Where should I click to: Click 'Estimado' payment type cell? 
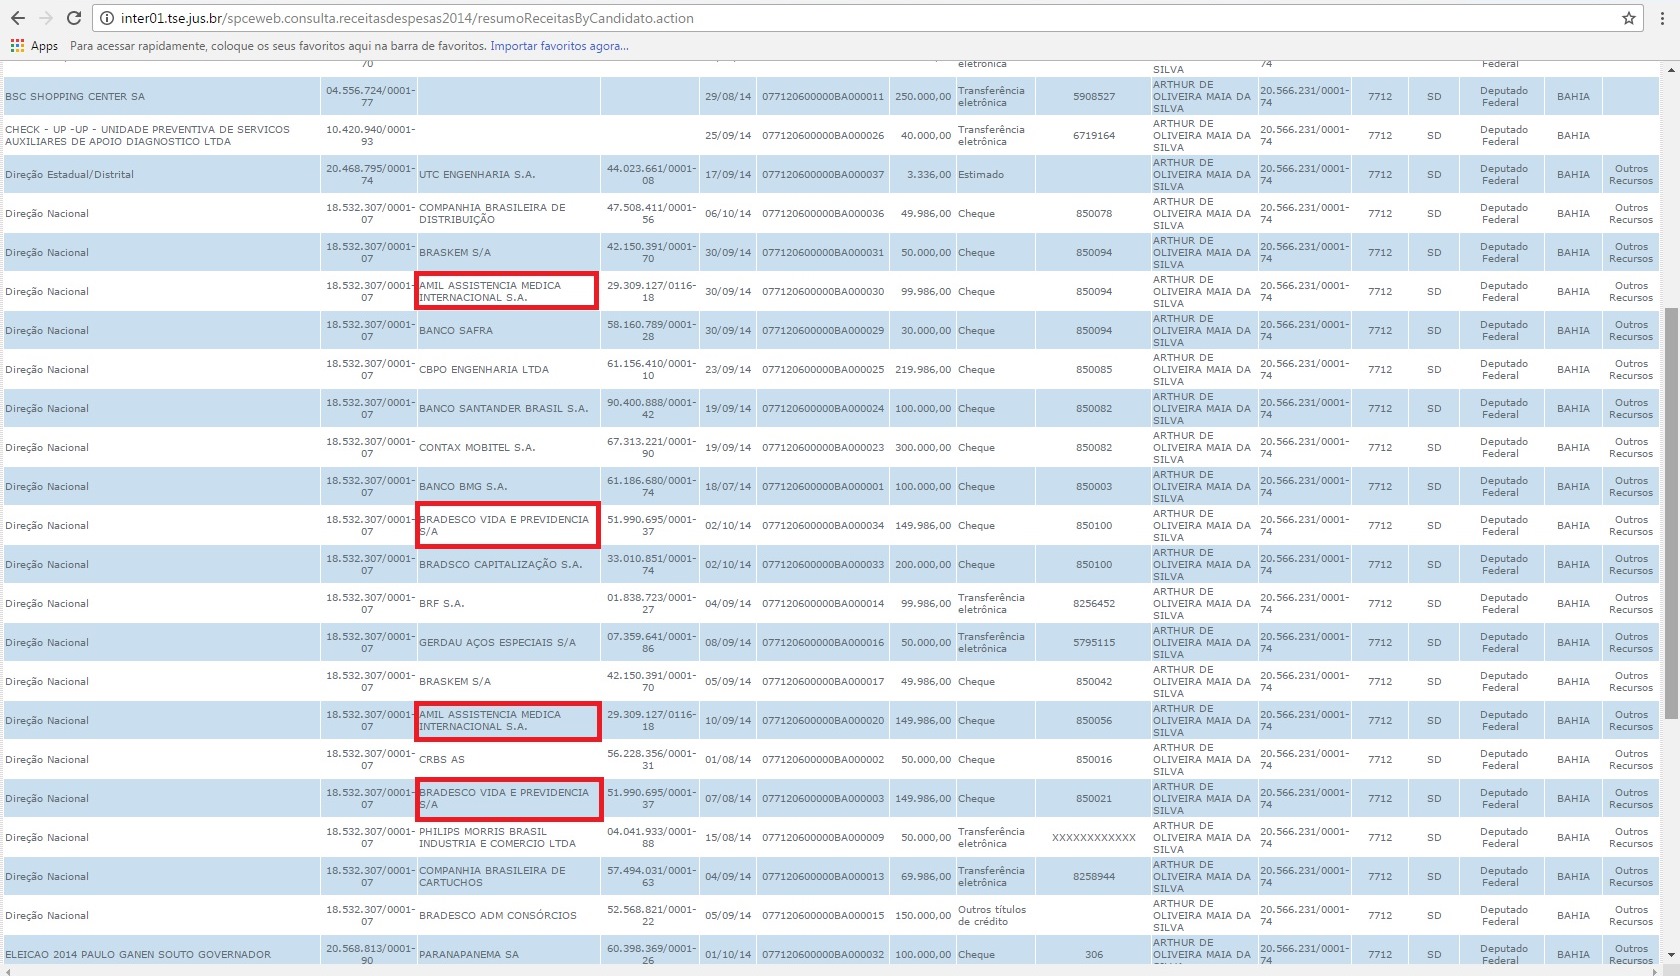click(x=995, y=175)
